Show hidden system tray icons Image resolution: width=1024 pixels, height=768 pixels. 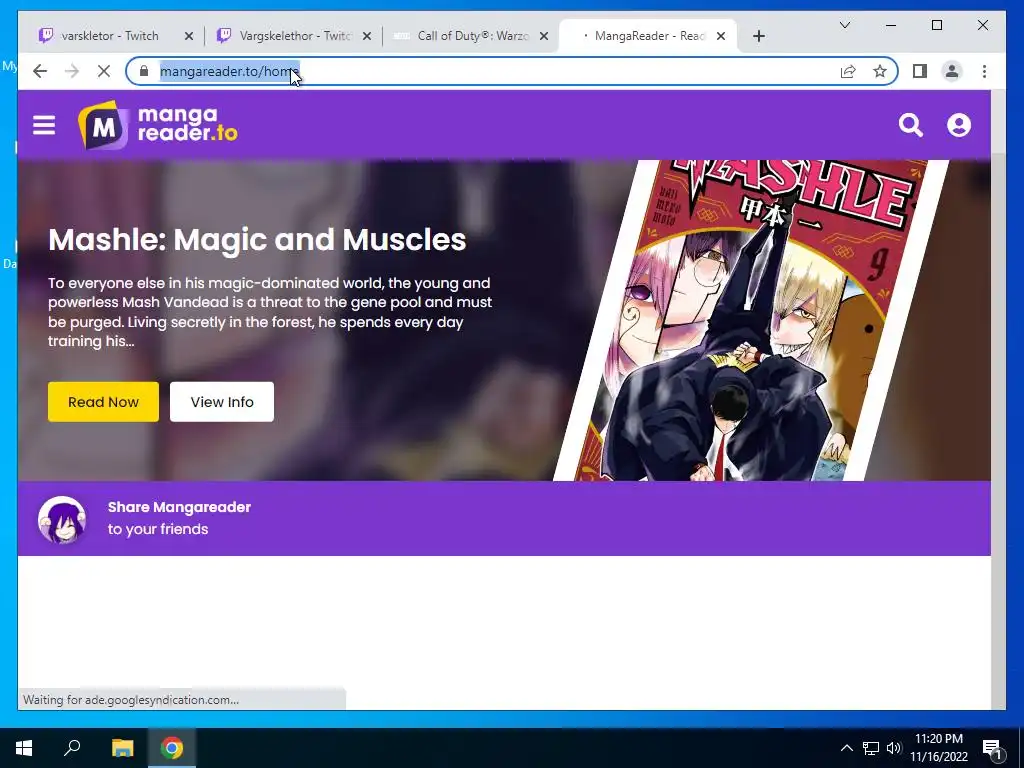click(846, 748)
